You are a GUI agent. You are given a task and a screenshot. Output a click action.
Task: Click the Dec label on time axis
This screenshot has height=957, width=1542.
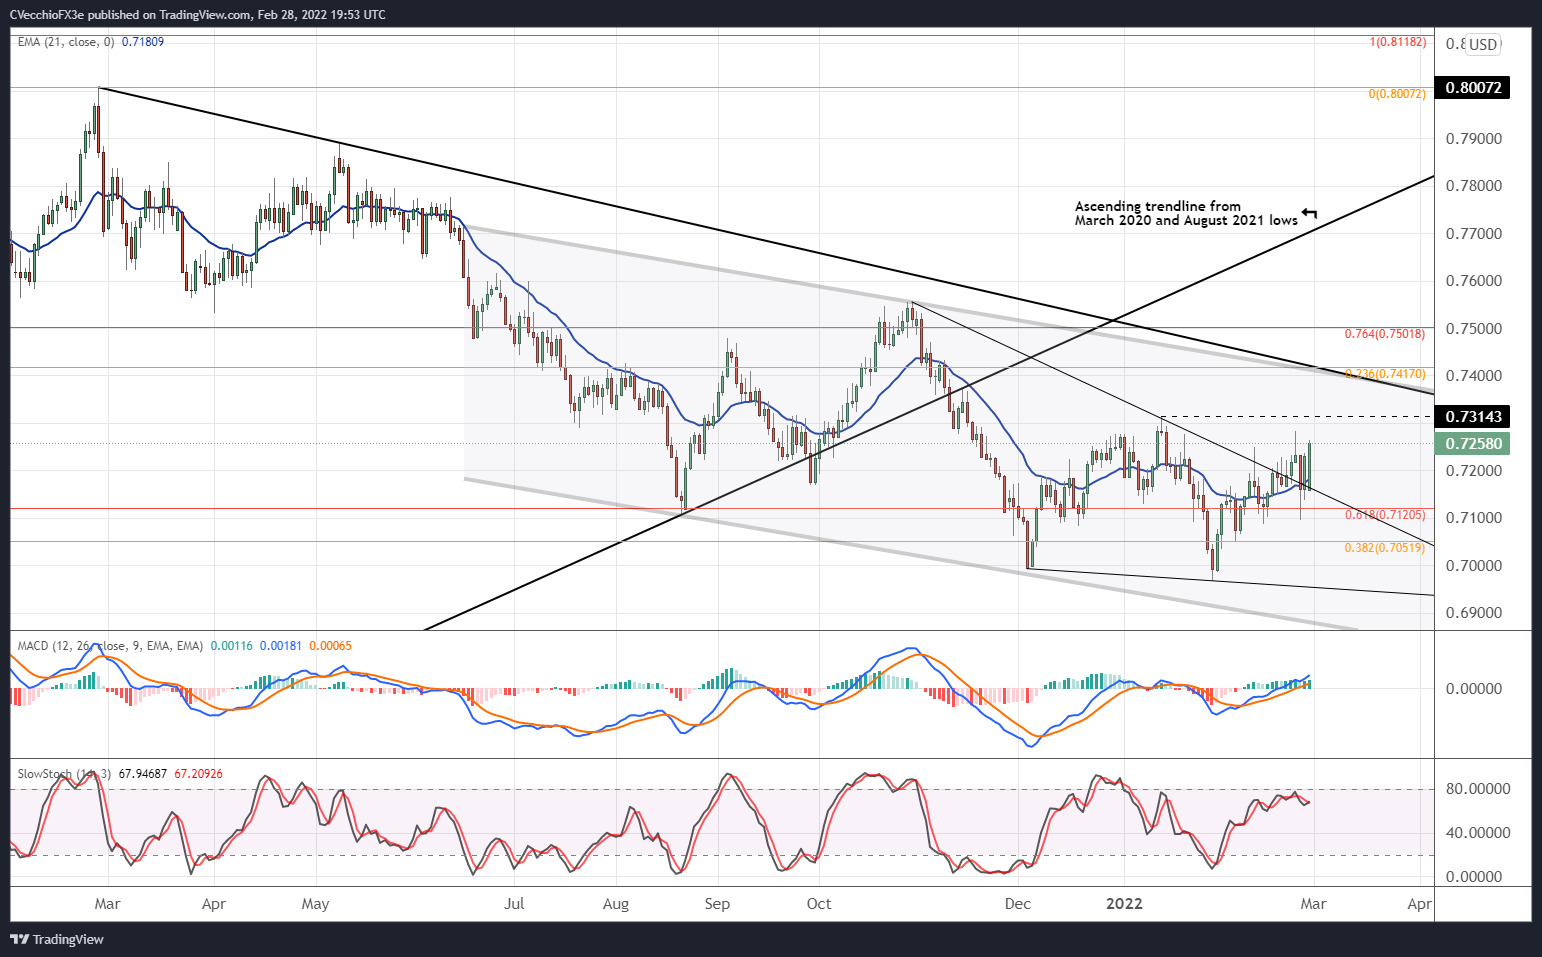point(1018,904)
